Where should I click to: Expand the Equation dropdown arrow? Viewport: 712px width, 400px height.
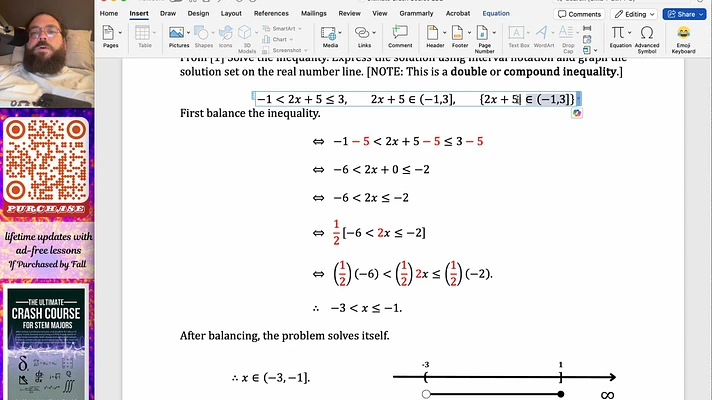tap(629, 33)
